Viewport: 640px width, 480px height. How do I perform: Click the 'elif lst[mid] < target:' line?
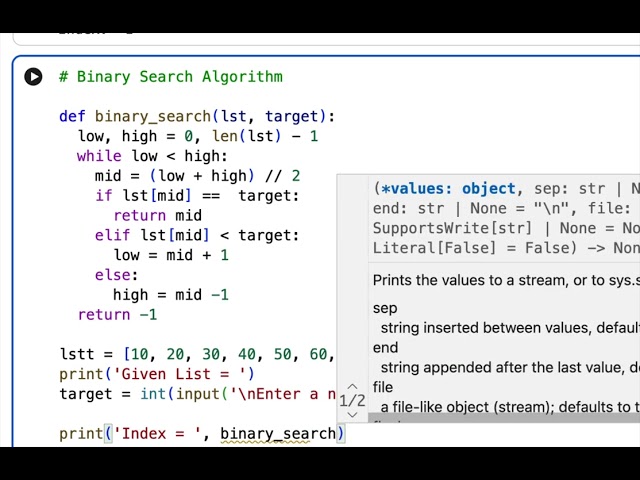click(197, 236)
